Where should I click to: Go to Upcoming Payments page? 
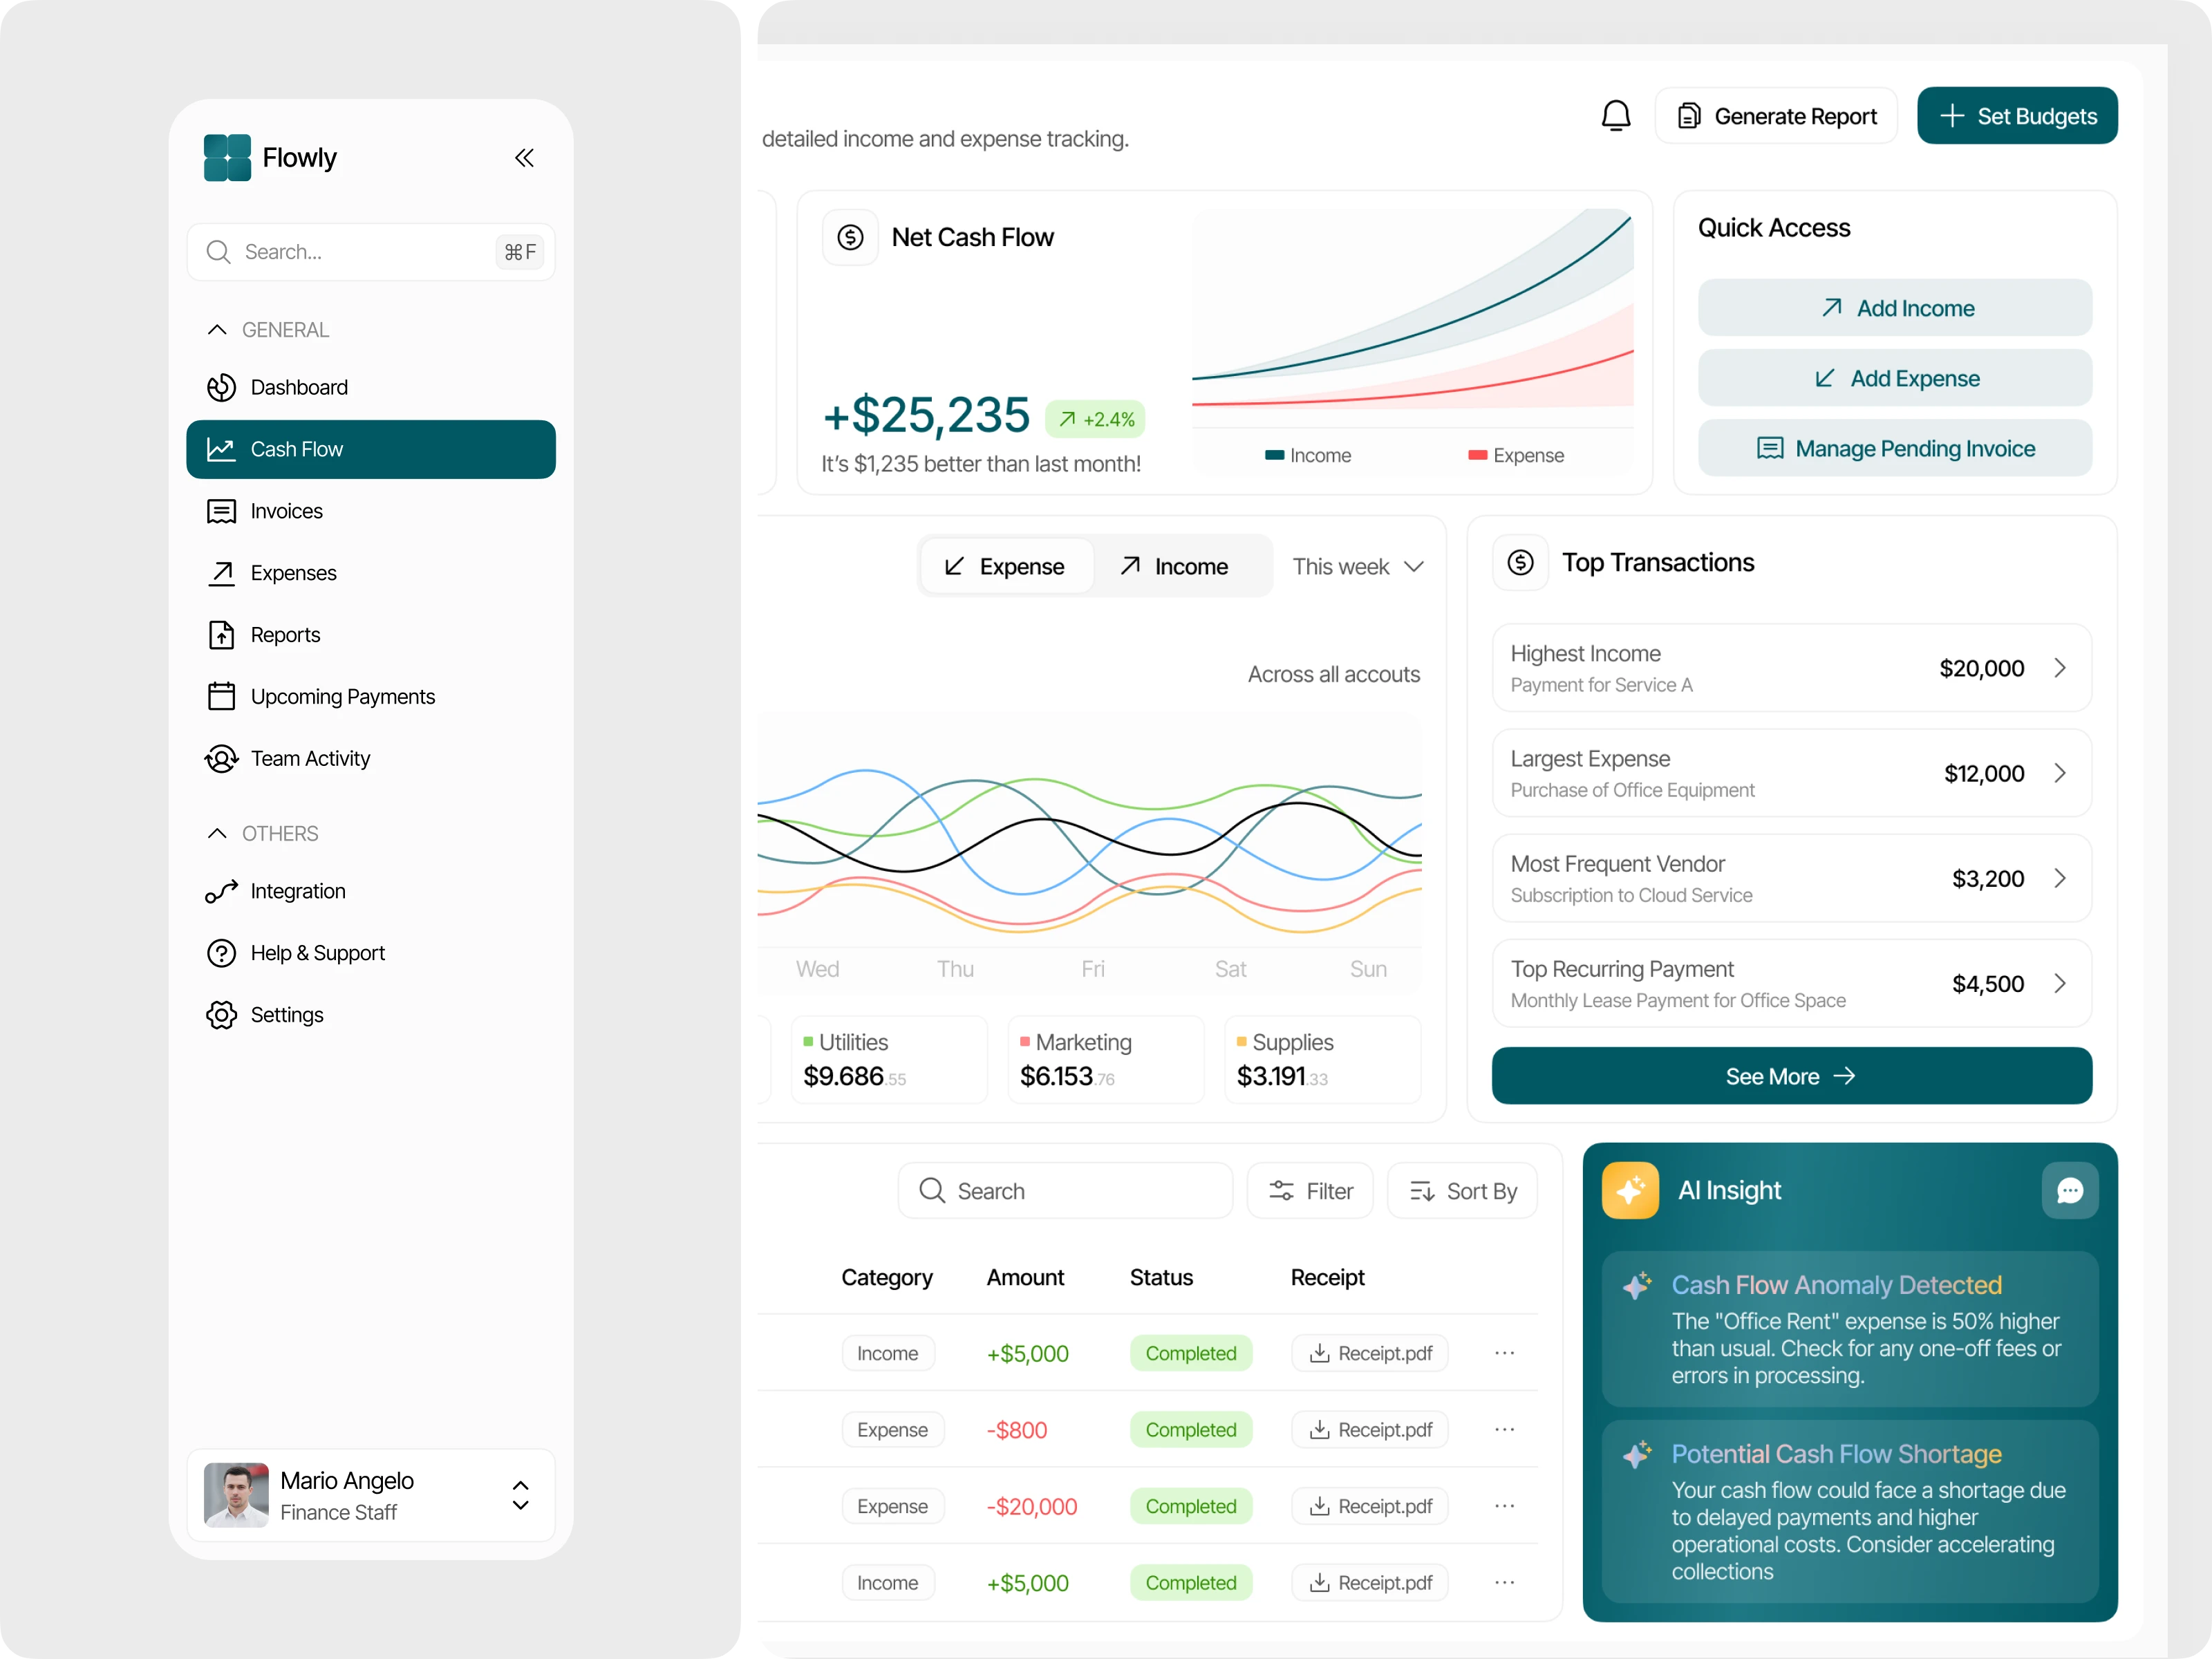coord(342,697)
